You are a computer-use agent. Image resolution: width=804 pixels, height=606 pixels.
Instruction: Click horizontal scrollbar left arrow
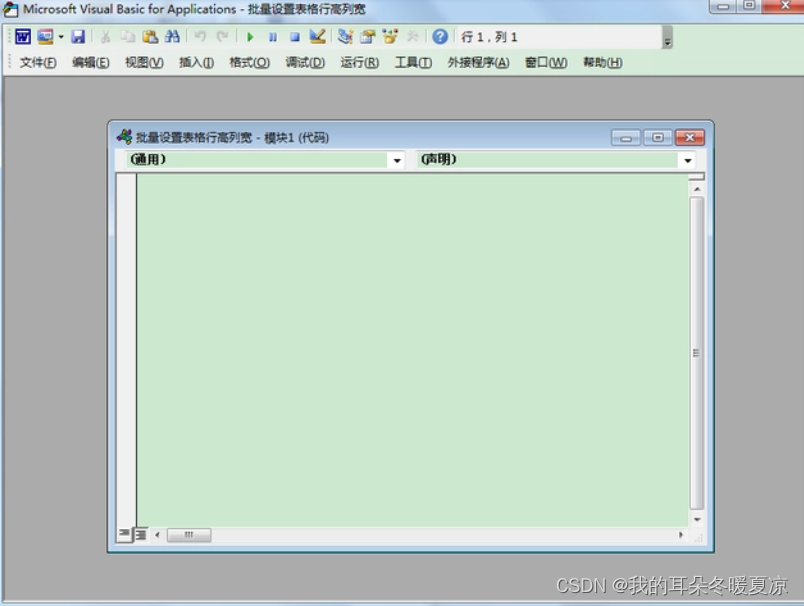click(157, 535)
